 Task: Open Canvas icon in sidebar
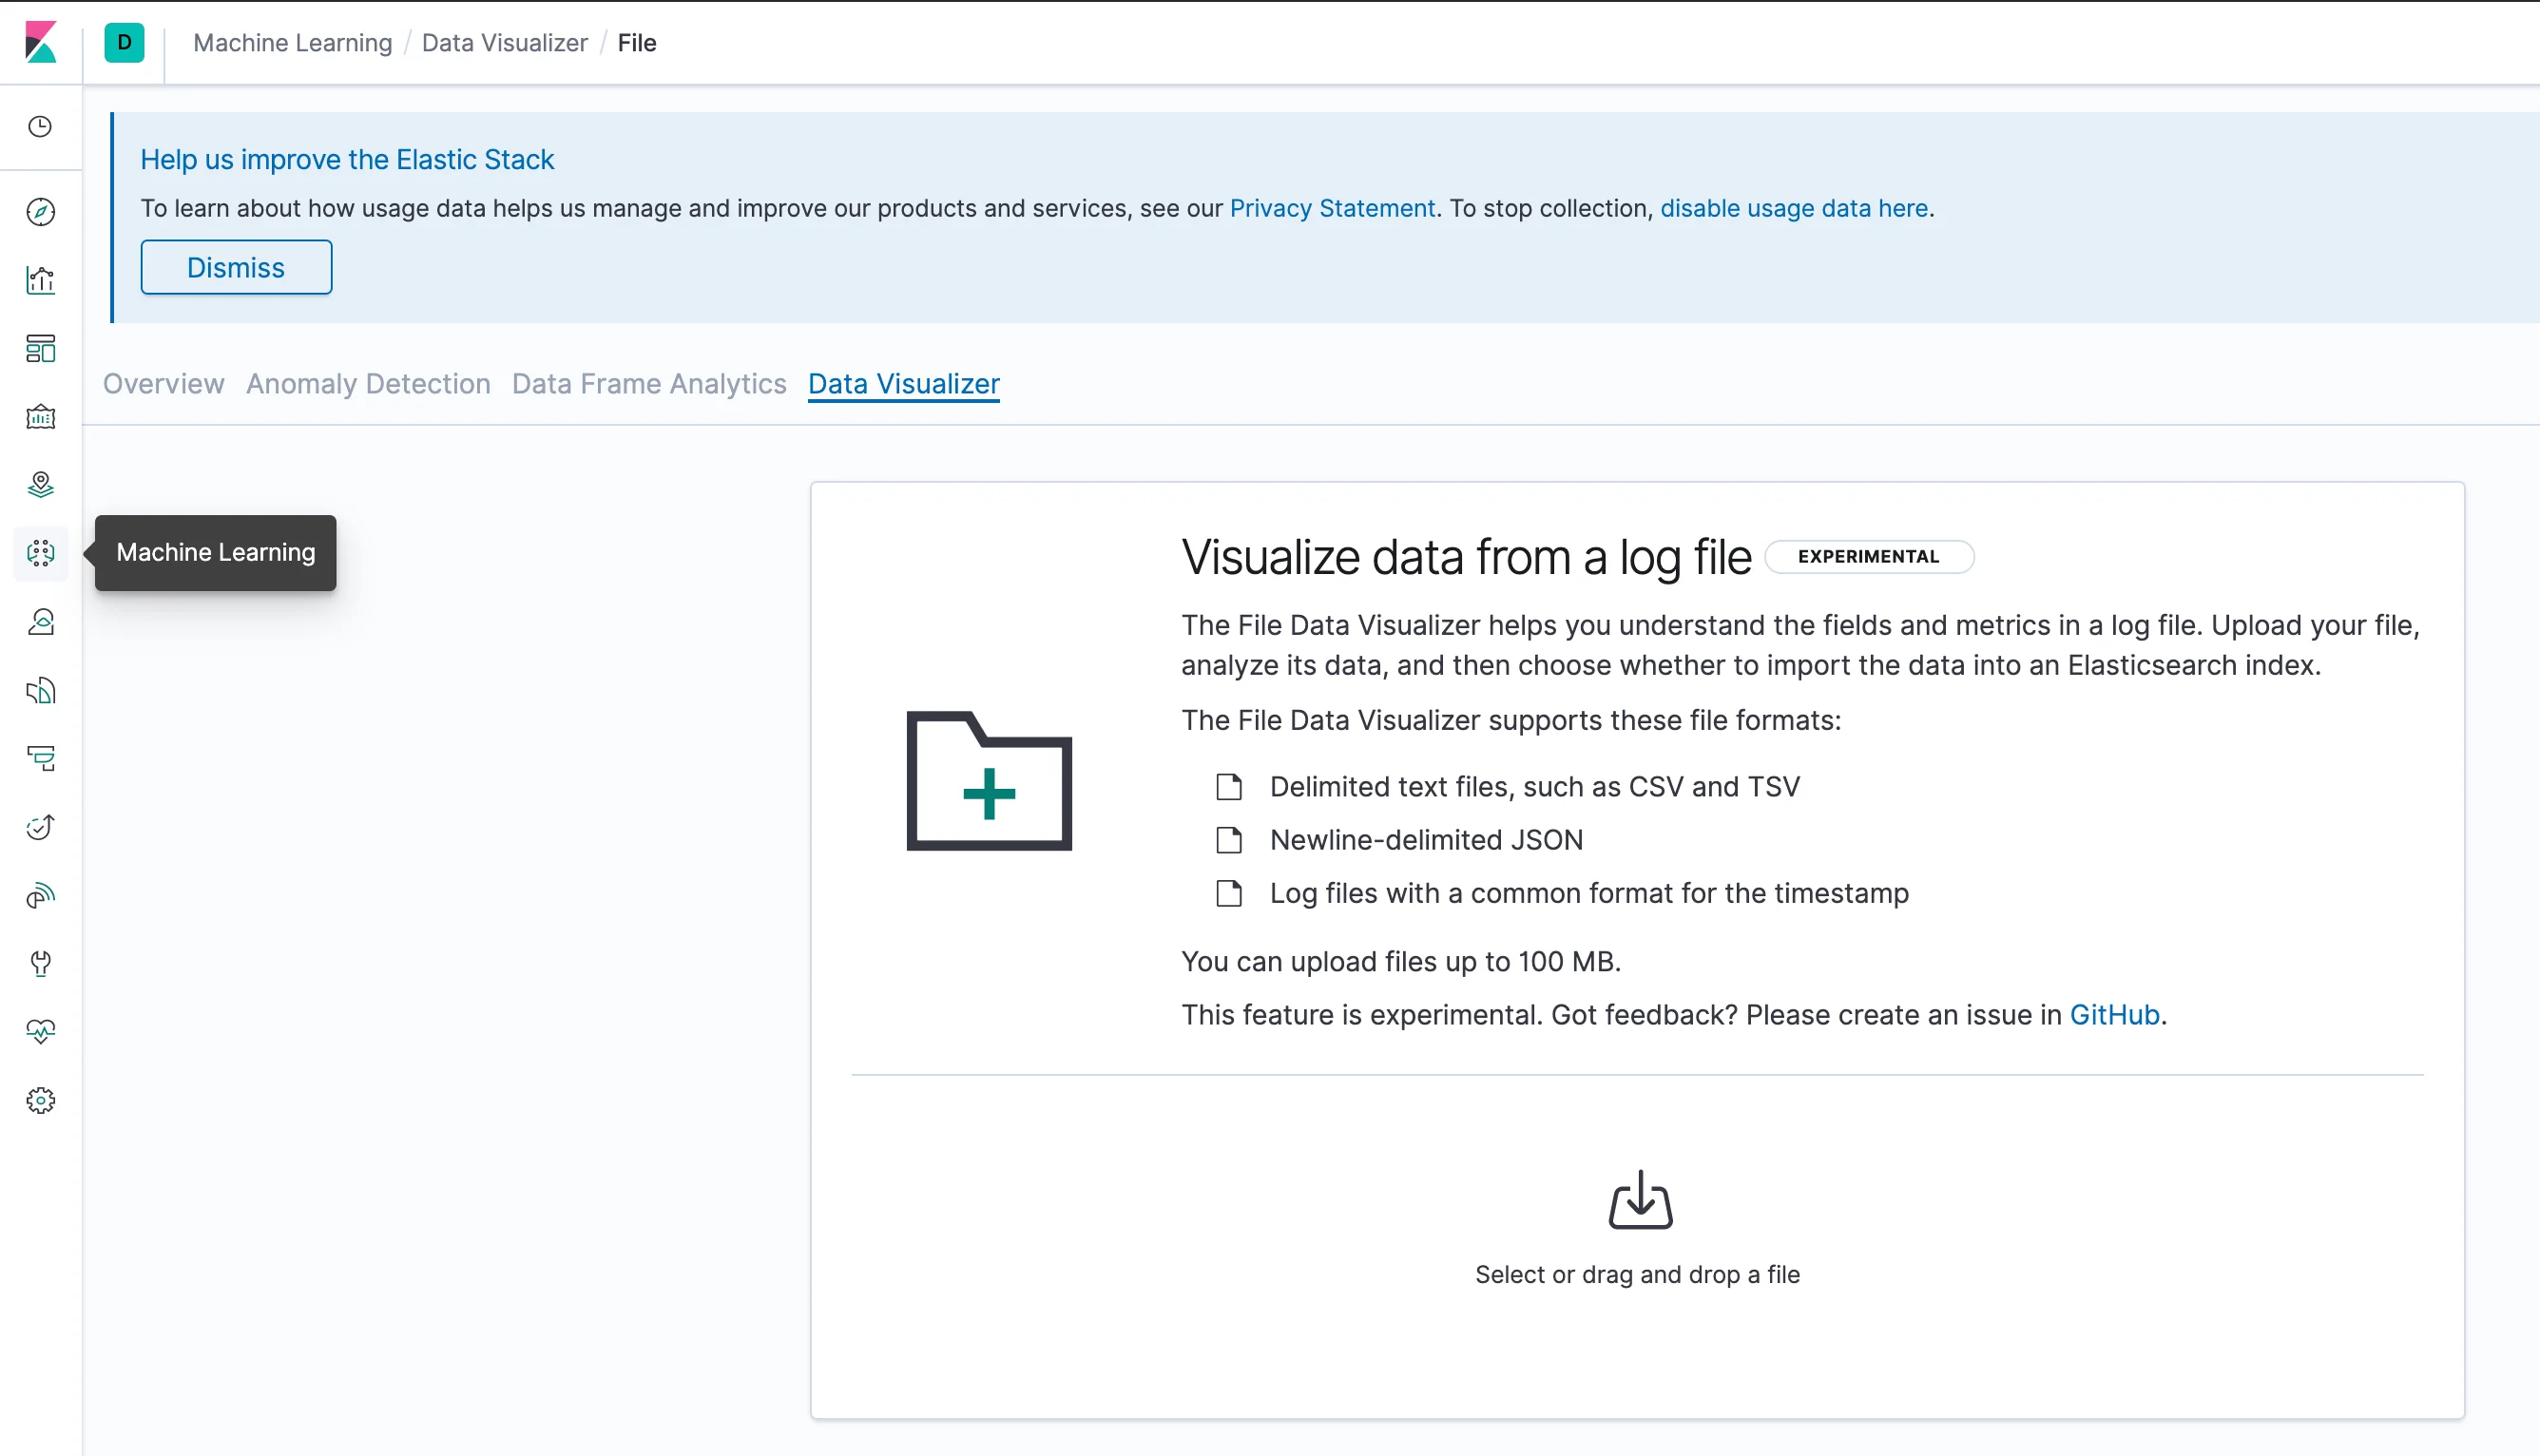point(41,417)
